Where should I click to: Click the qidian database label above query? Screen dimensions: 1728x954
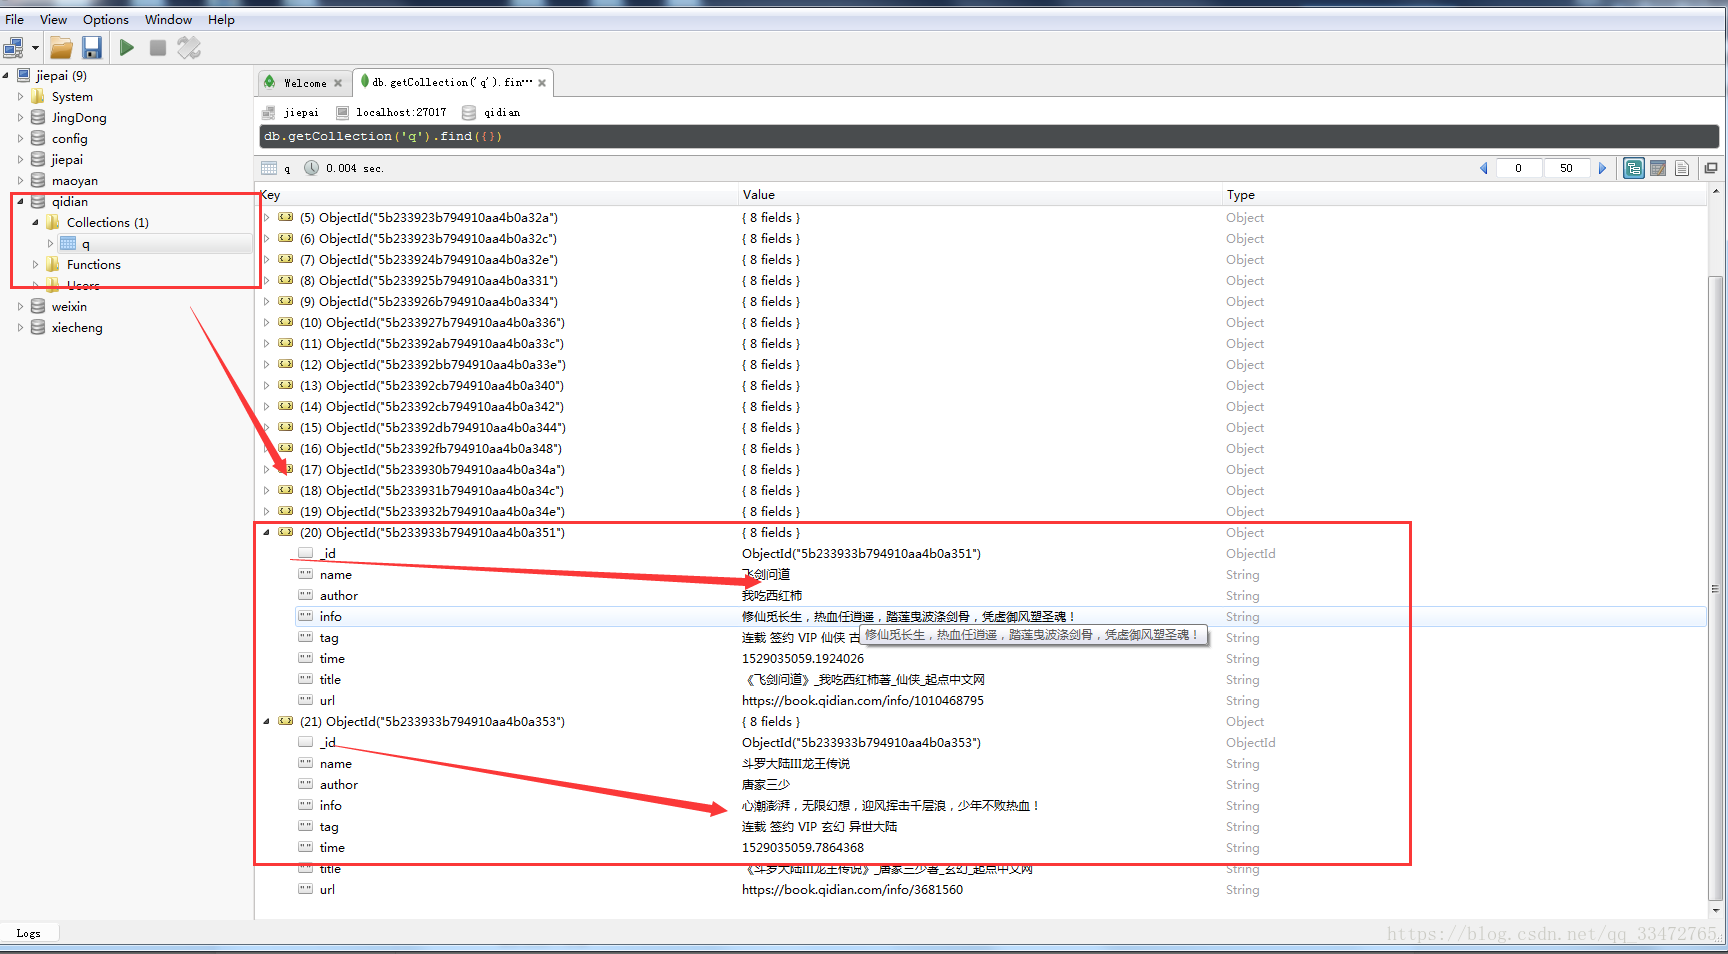(x=502, y=112)
